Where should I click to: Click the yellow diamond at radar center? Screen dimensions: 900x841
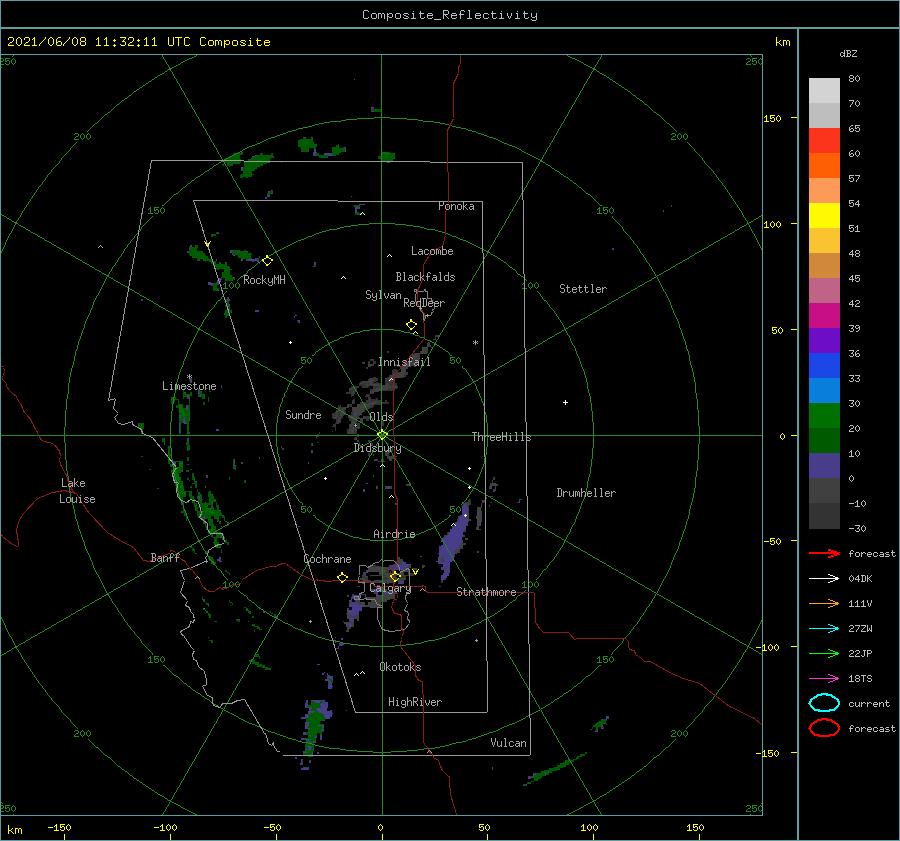382,435
